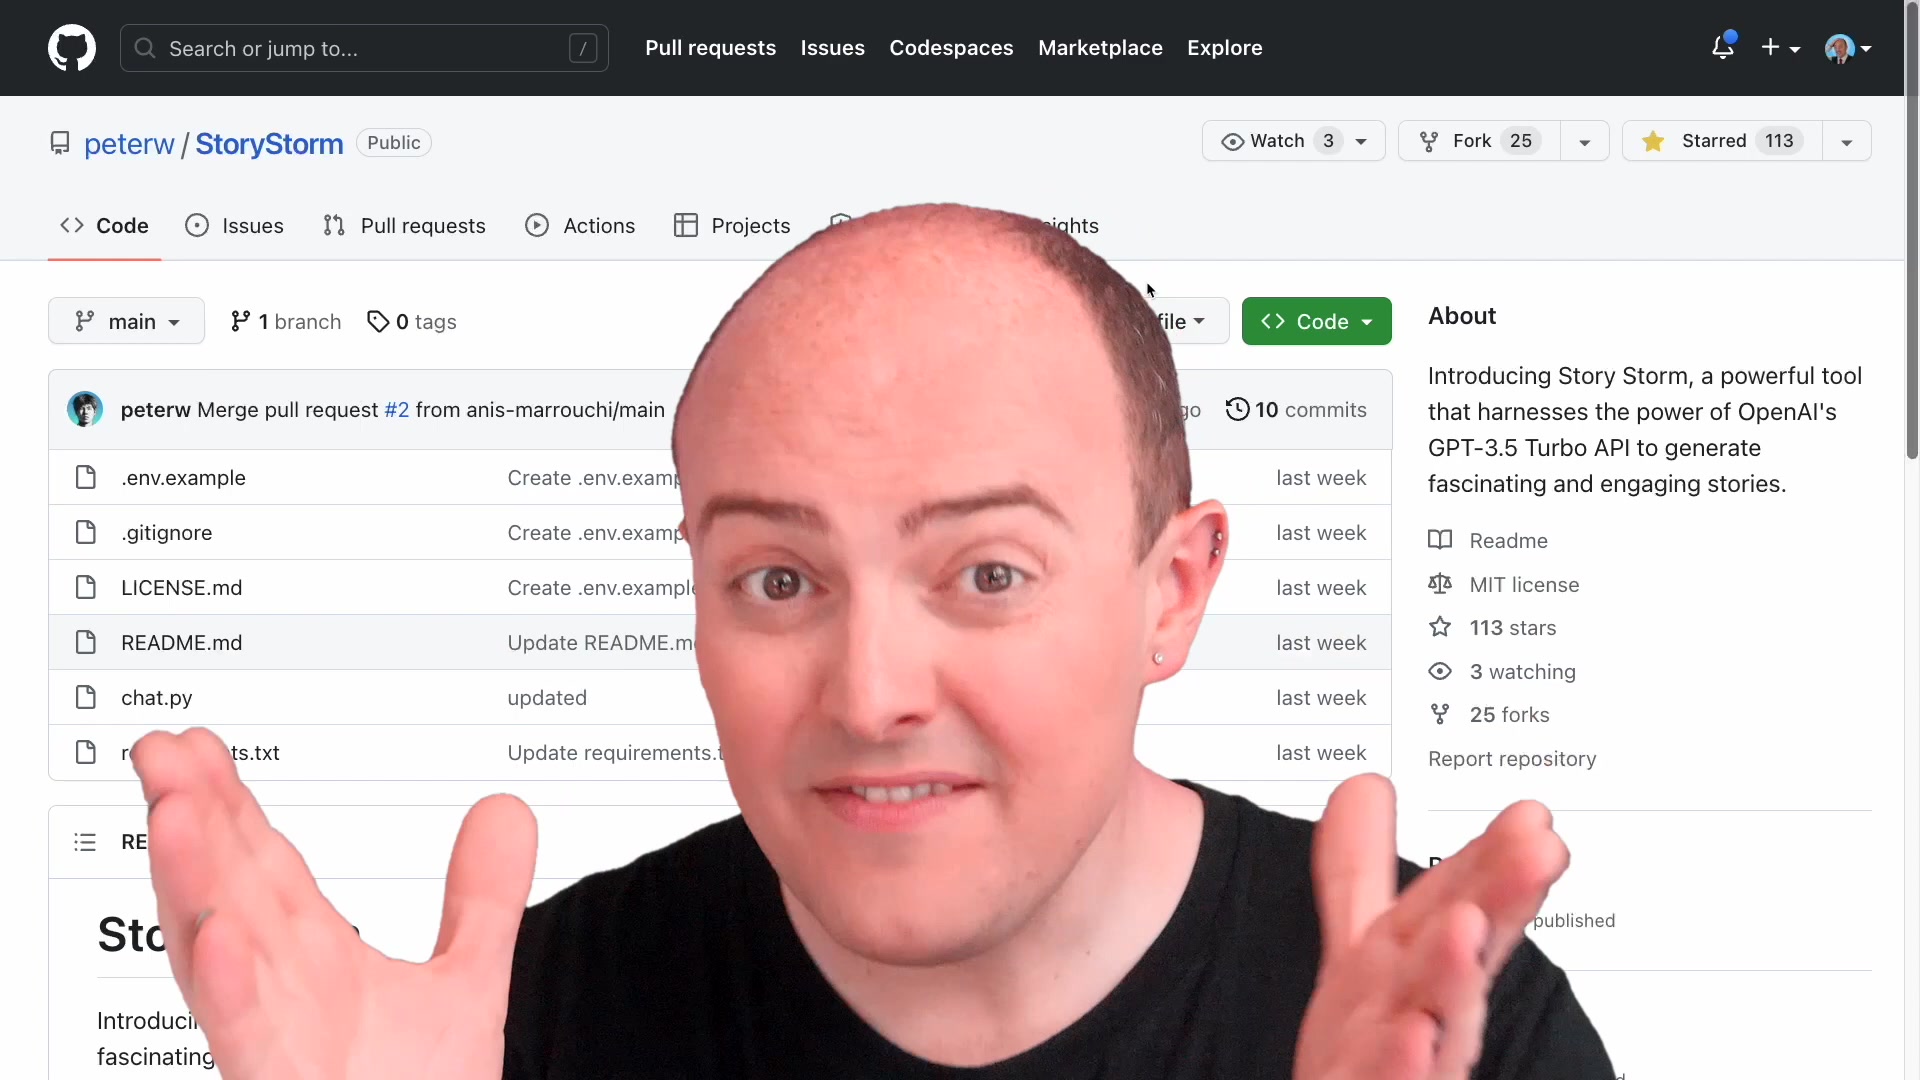This screenshot has height=1080, width=1920.
Task: Fork the repository
Action: click(1479, 141)
